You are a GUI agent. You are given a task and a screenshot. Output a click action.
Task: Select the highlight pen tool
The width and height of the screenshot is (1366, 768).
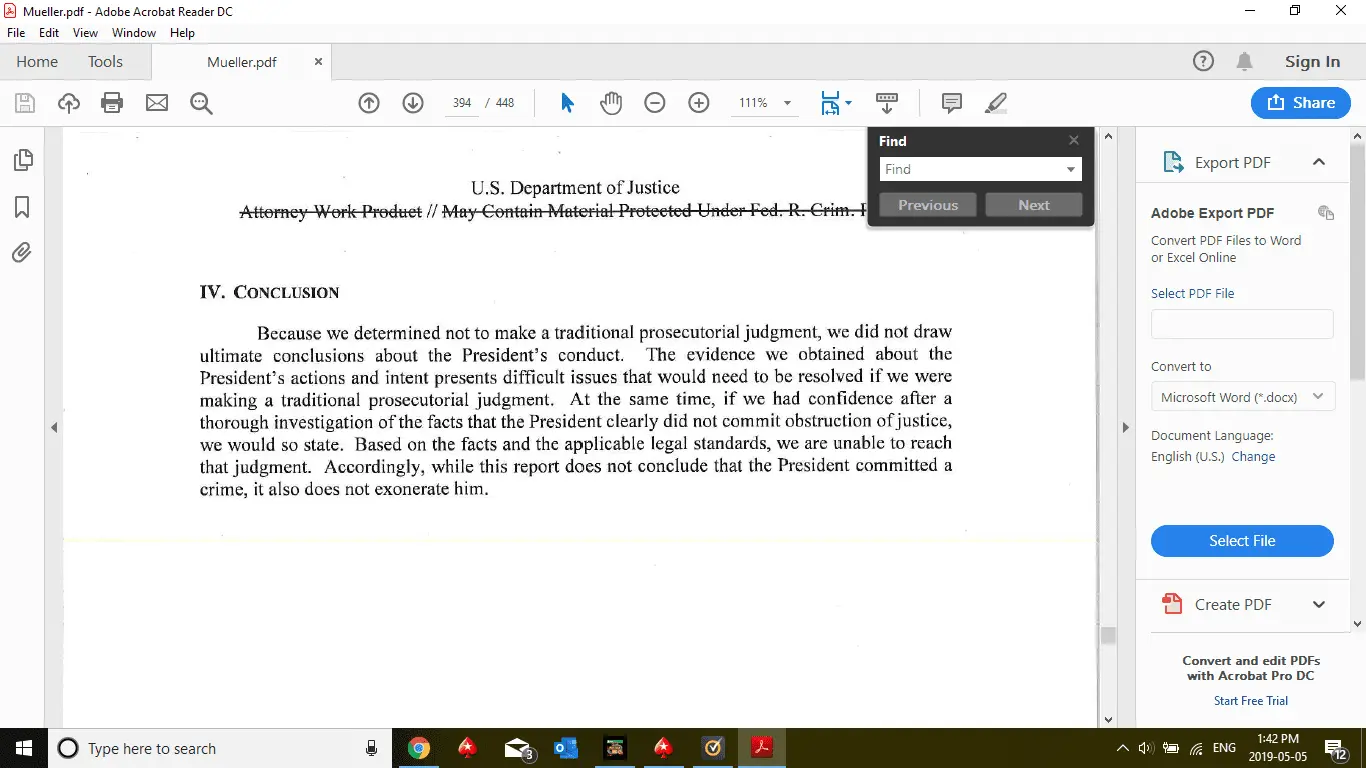(996, 103)
